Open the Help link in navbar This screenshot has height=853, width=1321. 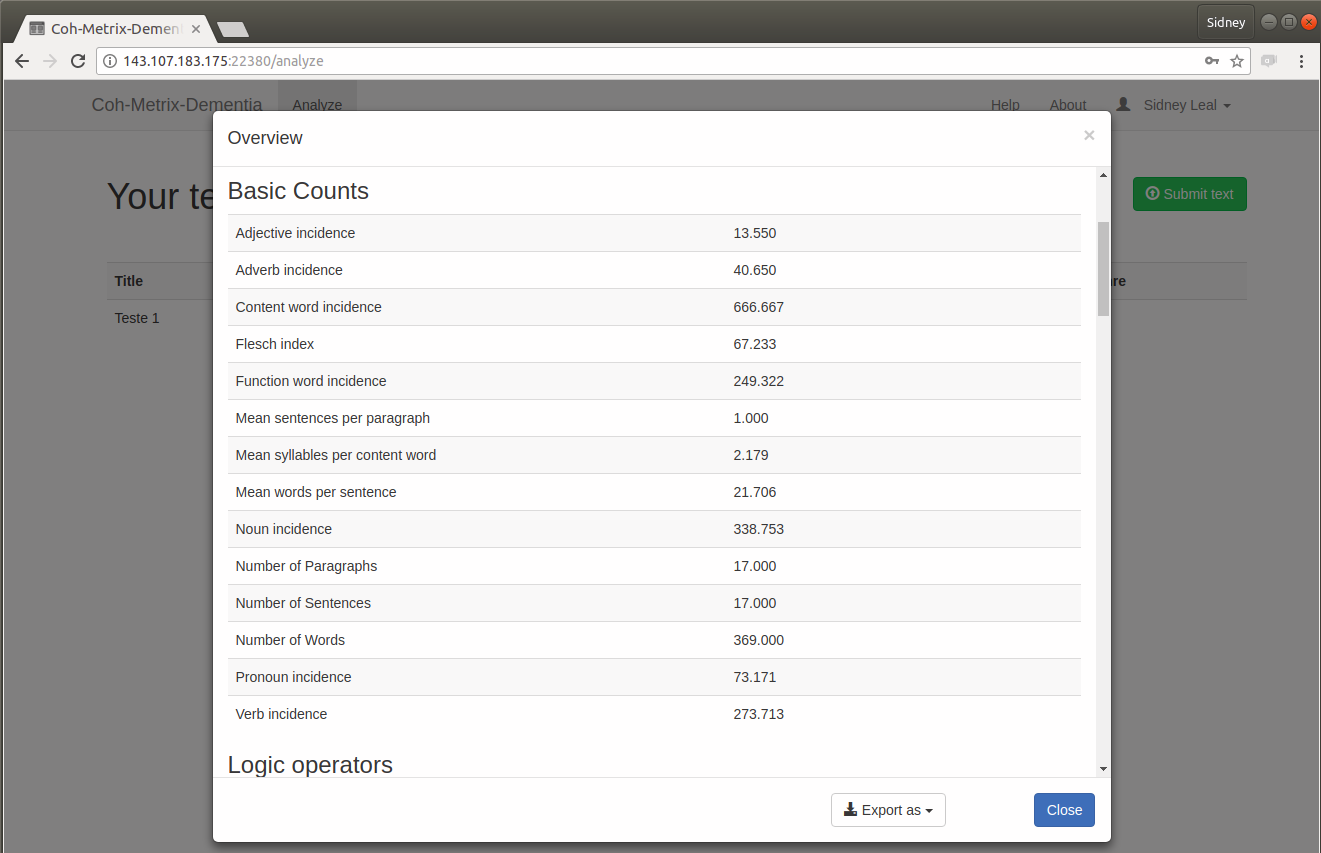(1005, 105)
